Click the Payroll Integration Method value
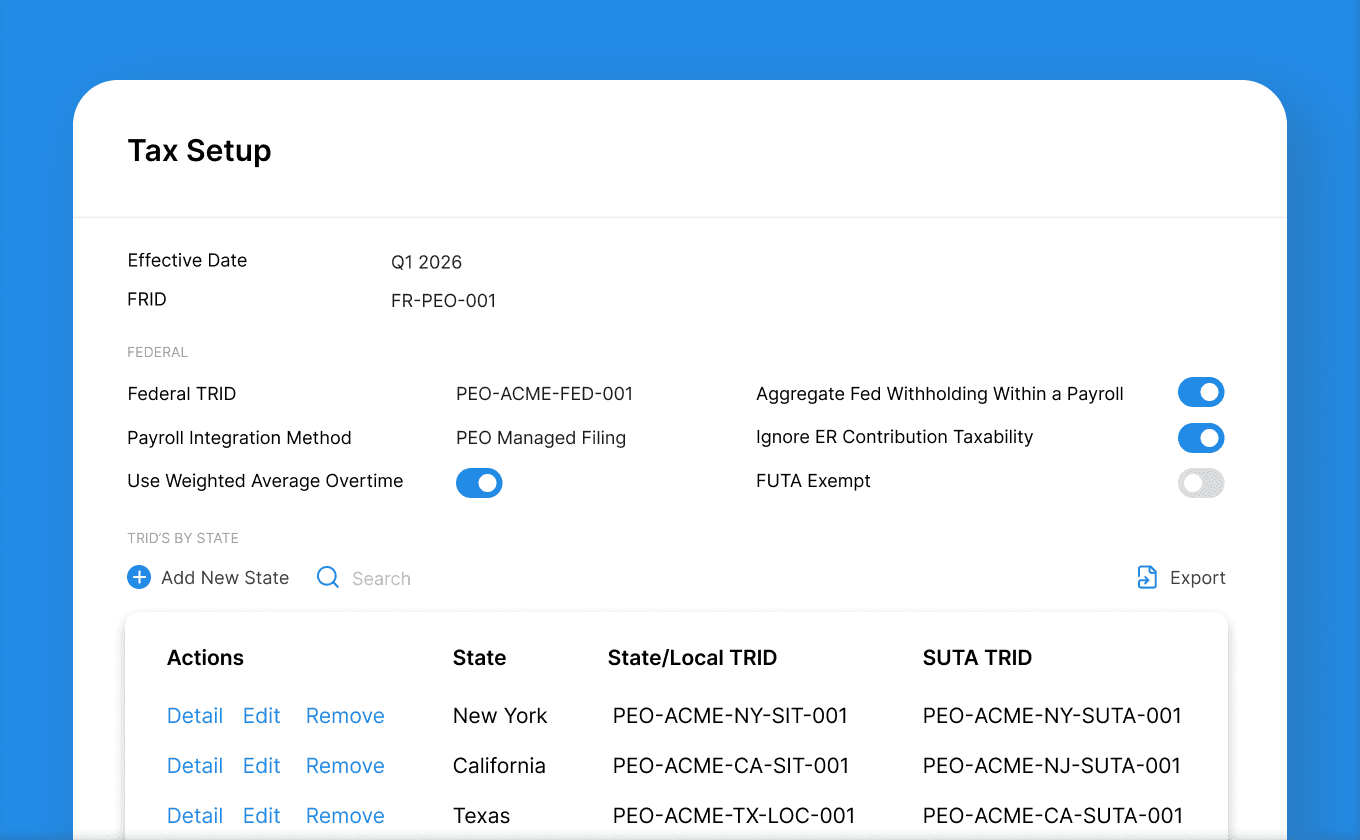 click(541, 438)
